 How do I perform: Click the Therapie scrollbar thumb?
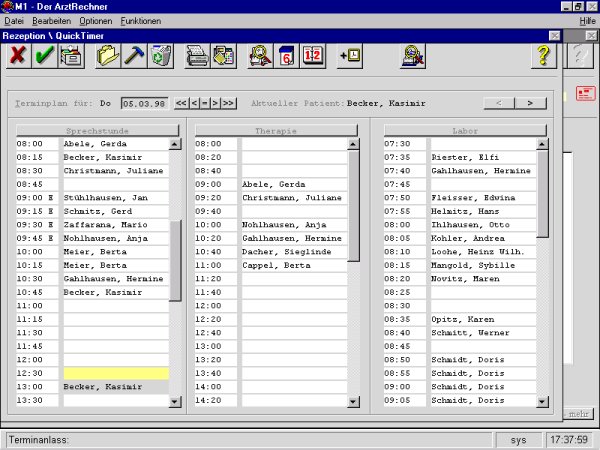click(x=353, y=206)
